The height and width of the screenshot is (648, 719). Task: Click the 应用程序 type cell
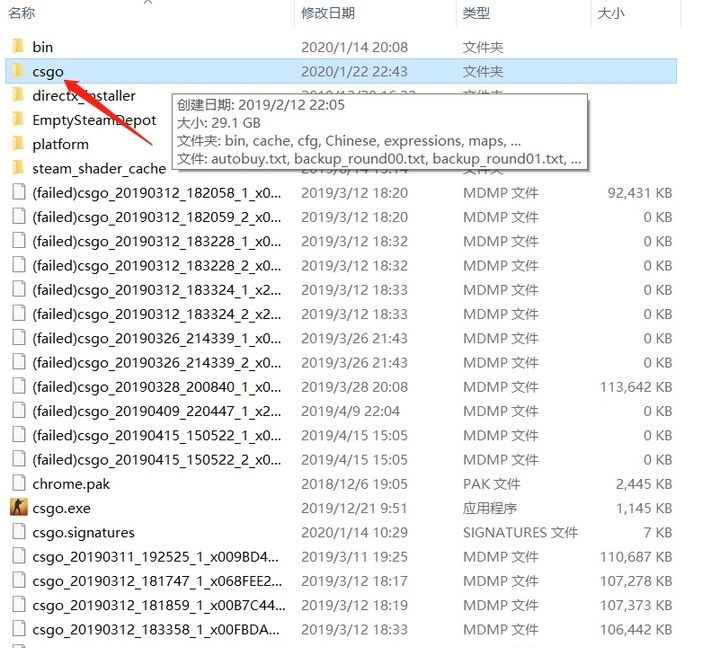(x=490, y=508)
